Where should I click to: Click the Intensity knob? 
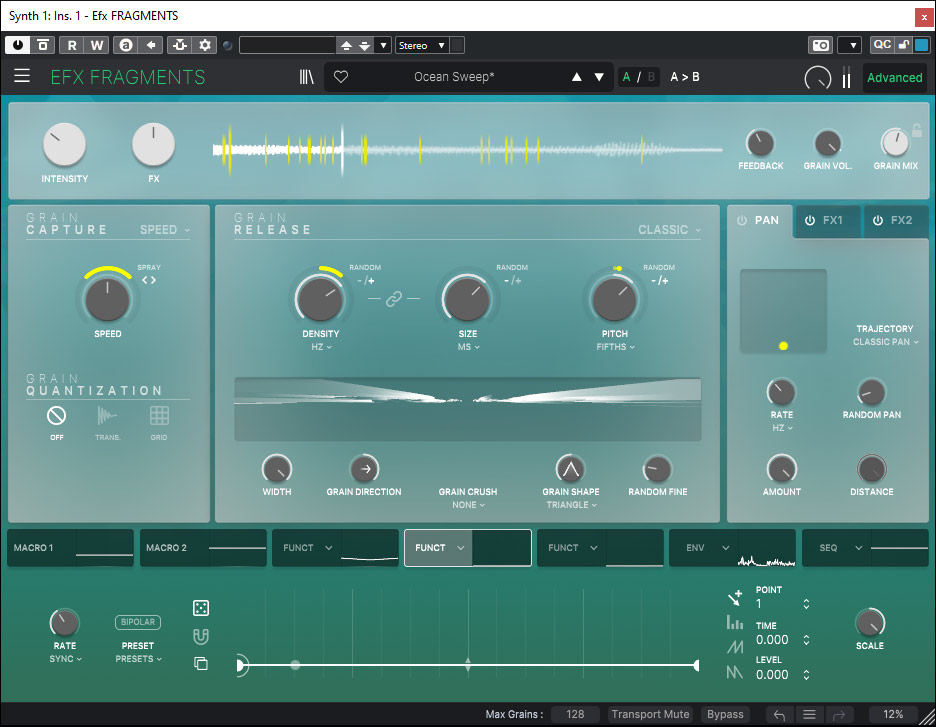point(64,145)
